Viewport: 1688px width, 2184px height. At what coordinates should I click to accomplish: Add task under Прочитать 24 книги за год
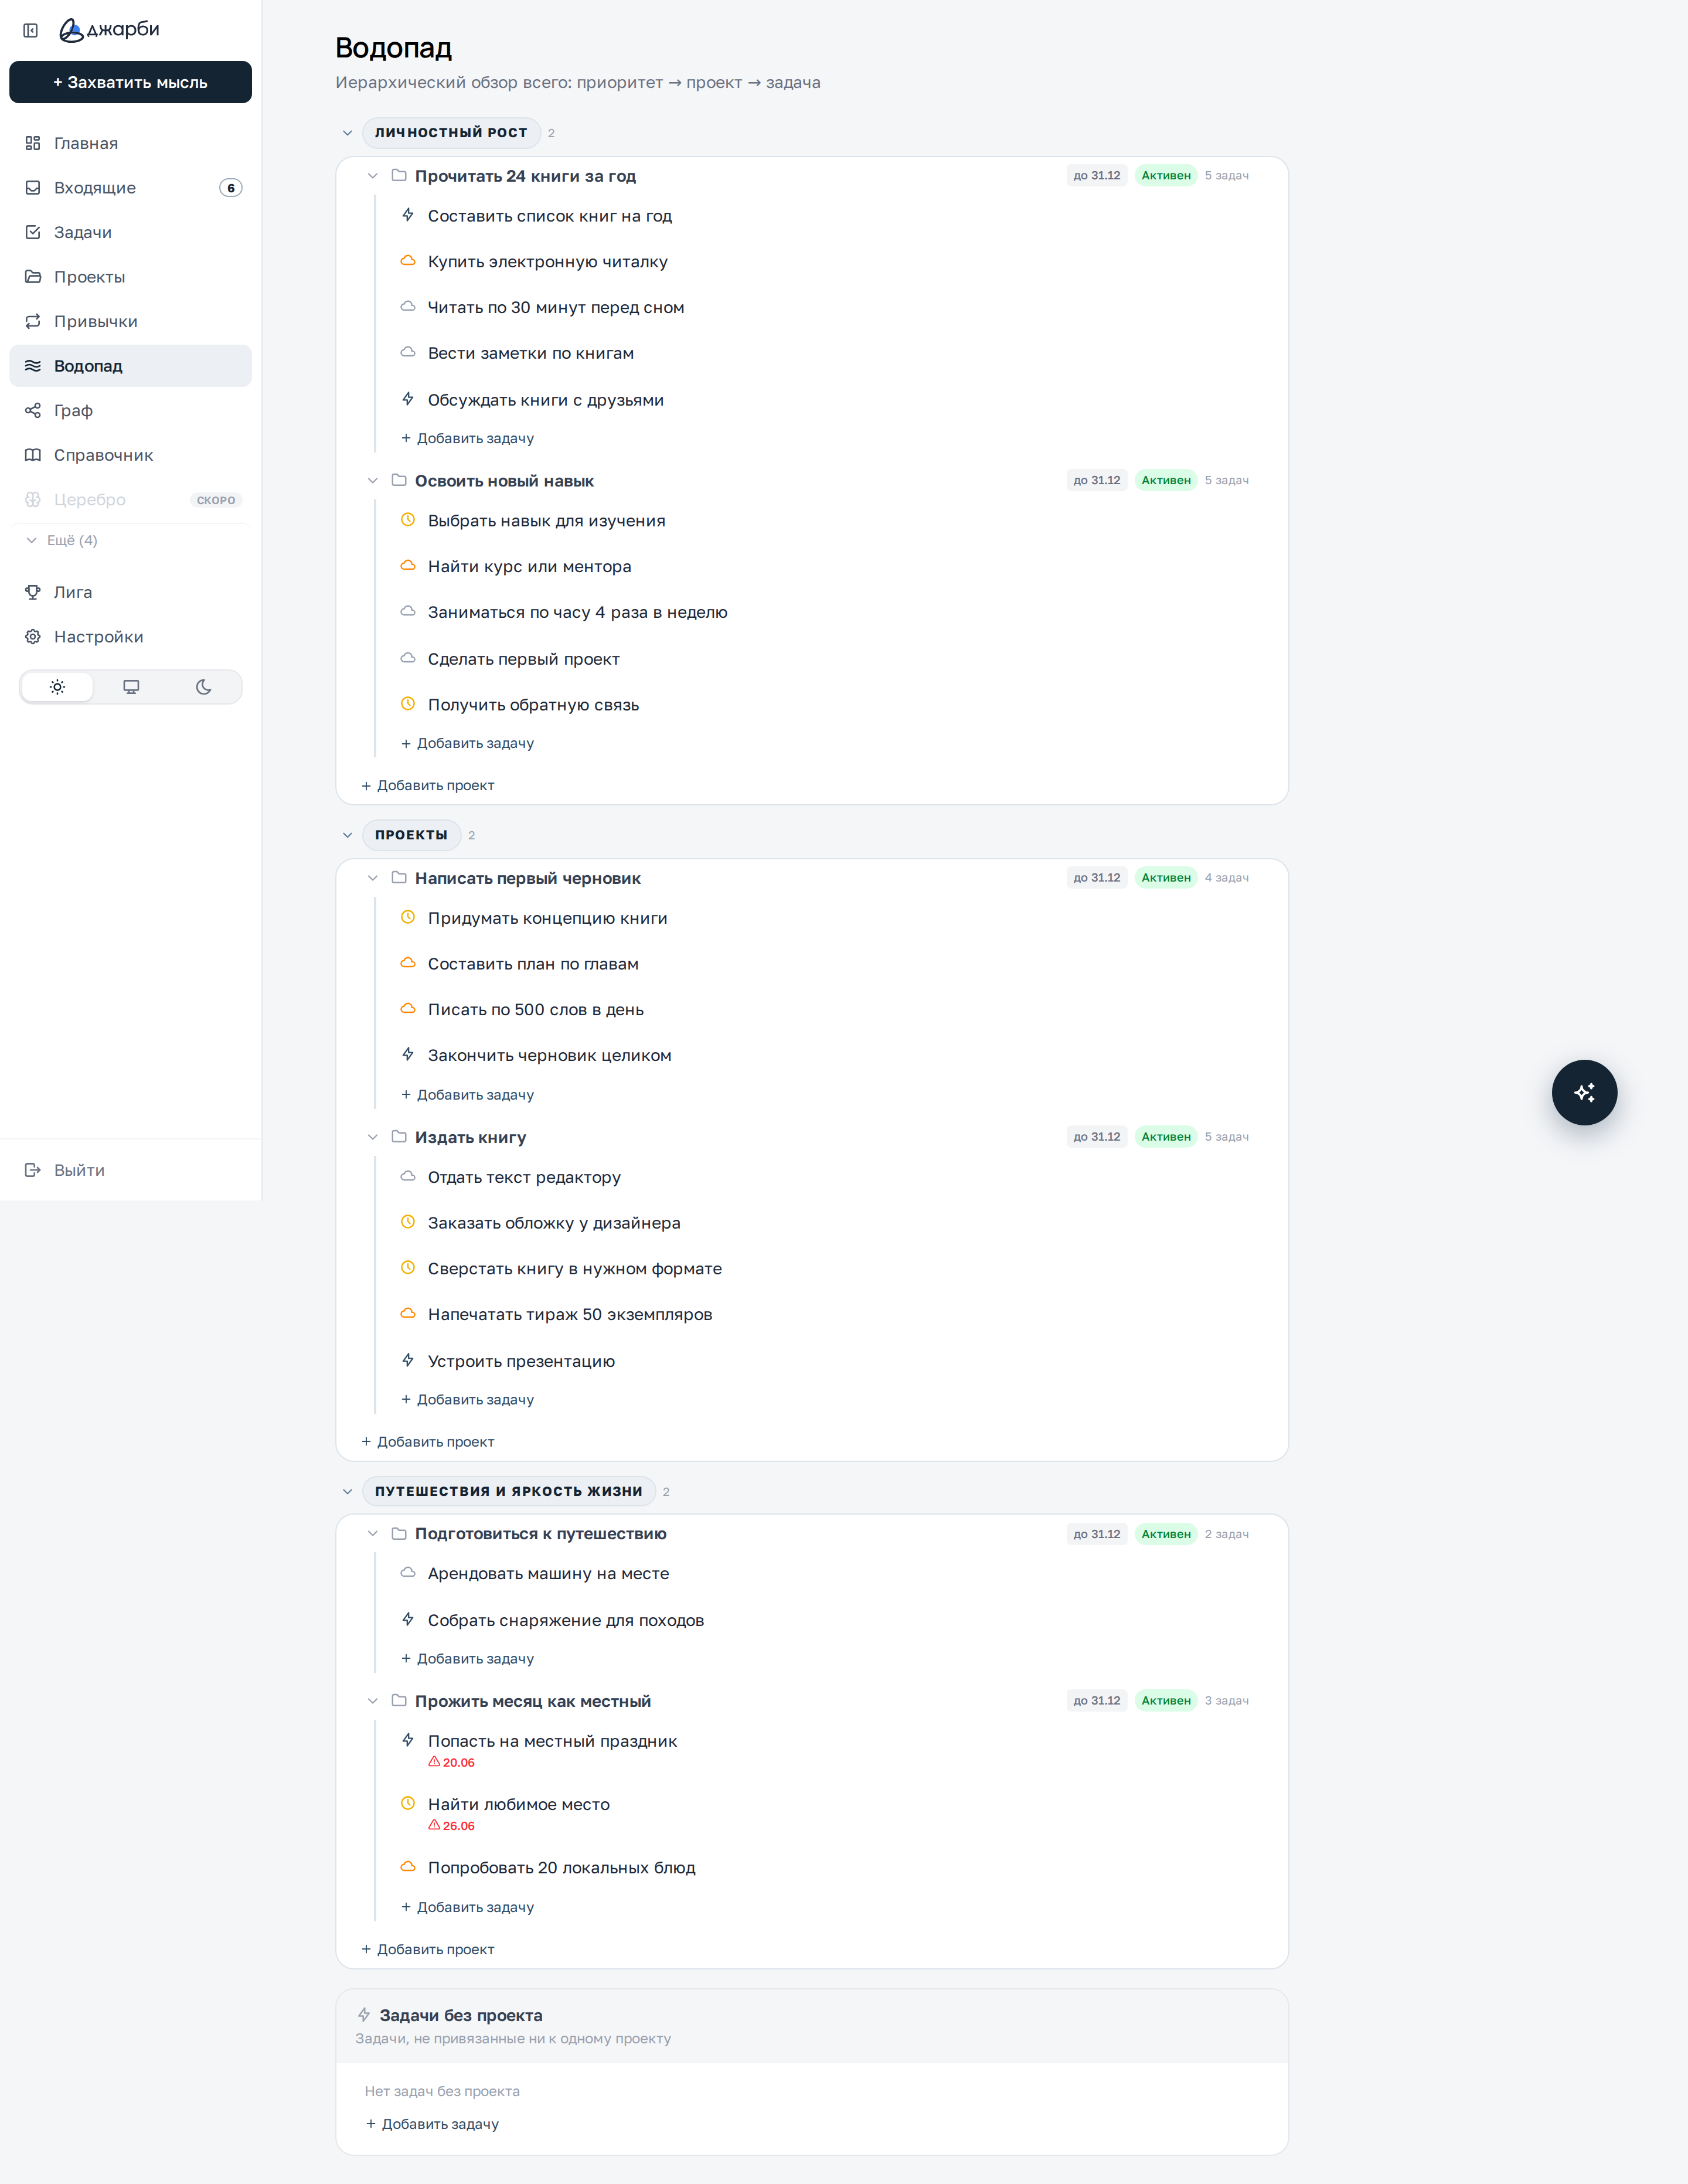coord(467,438)
